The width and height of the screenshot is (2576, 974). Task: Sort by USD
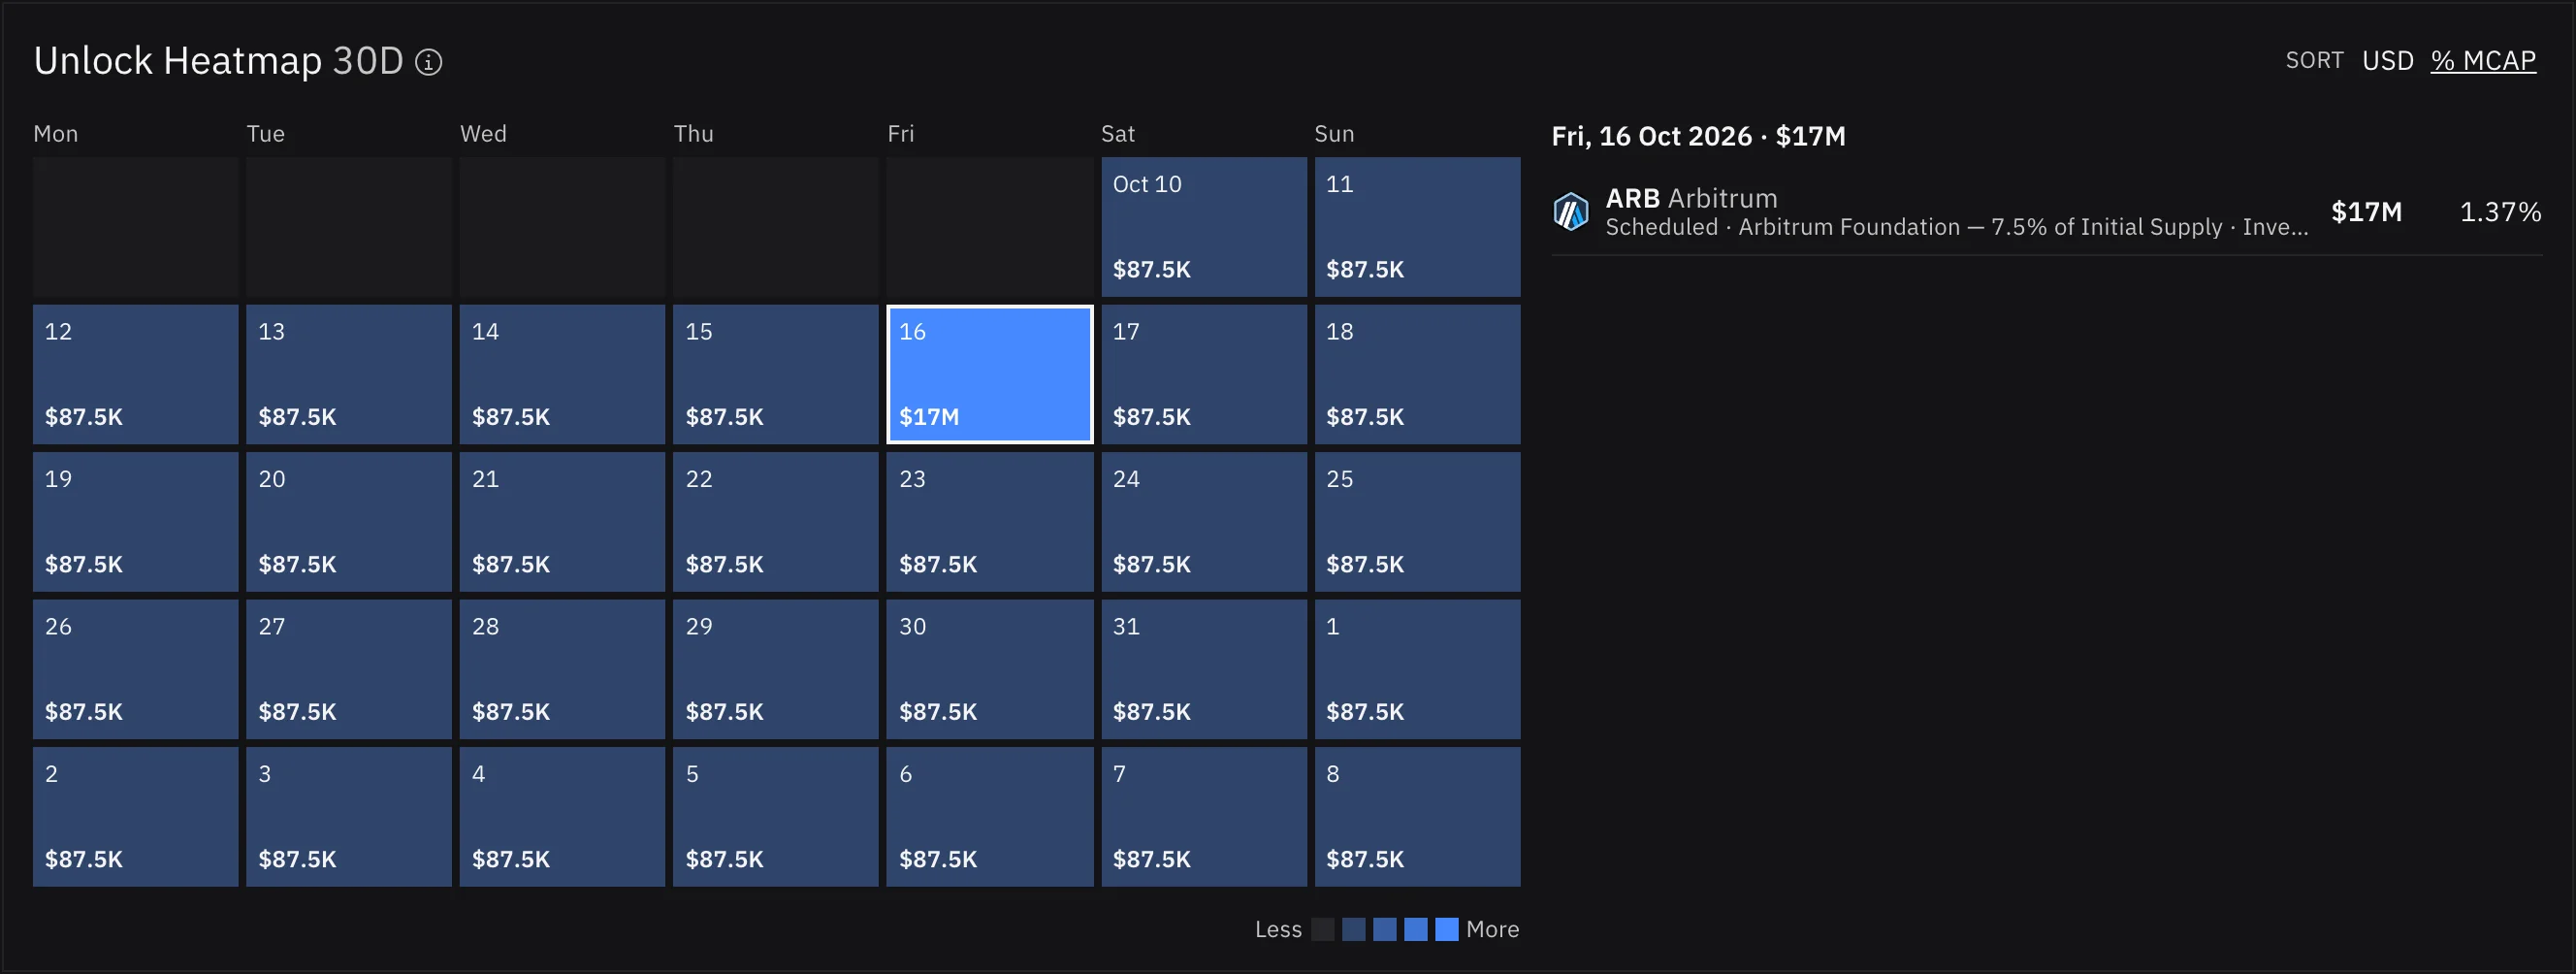pyautogui.click(x=2388, y=61)
